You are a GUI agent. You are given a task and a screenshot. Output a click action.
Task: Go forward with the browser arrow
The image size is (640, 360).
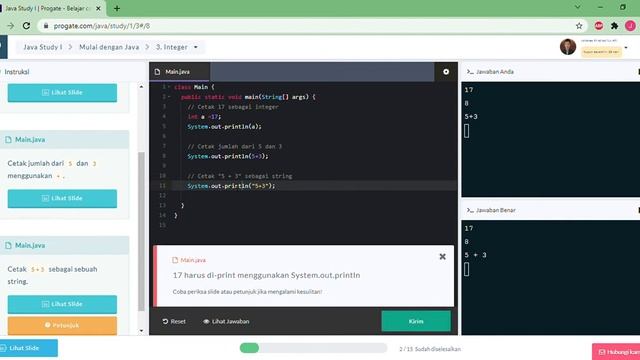10,26
